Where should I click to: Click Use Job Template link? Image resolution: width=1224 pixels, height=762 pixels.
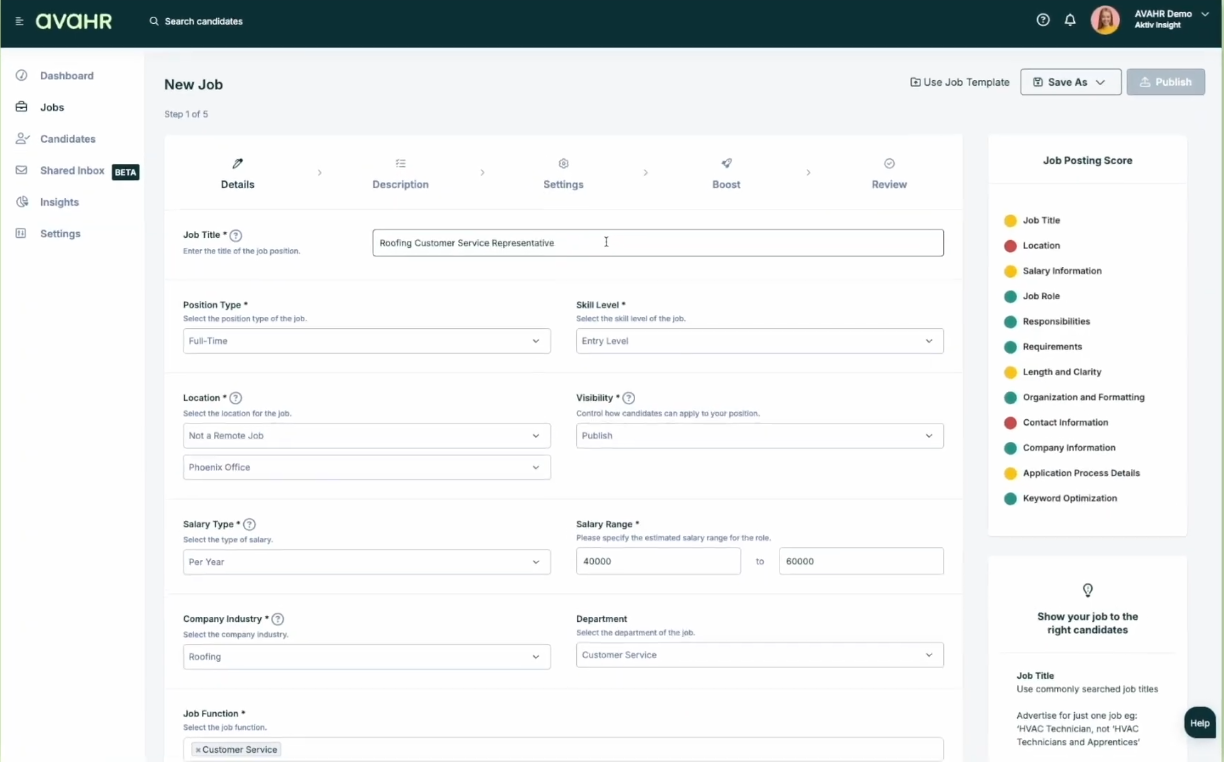[960, 82]
